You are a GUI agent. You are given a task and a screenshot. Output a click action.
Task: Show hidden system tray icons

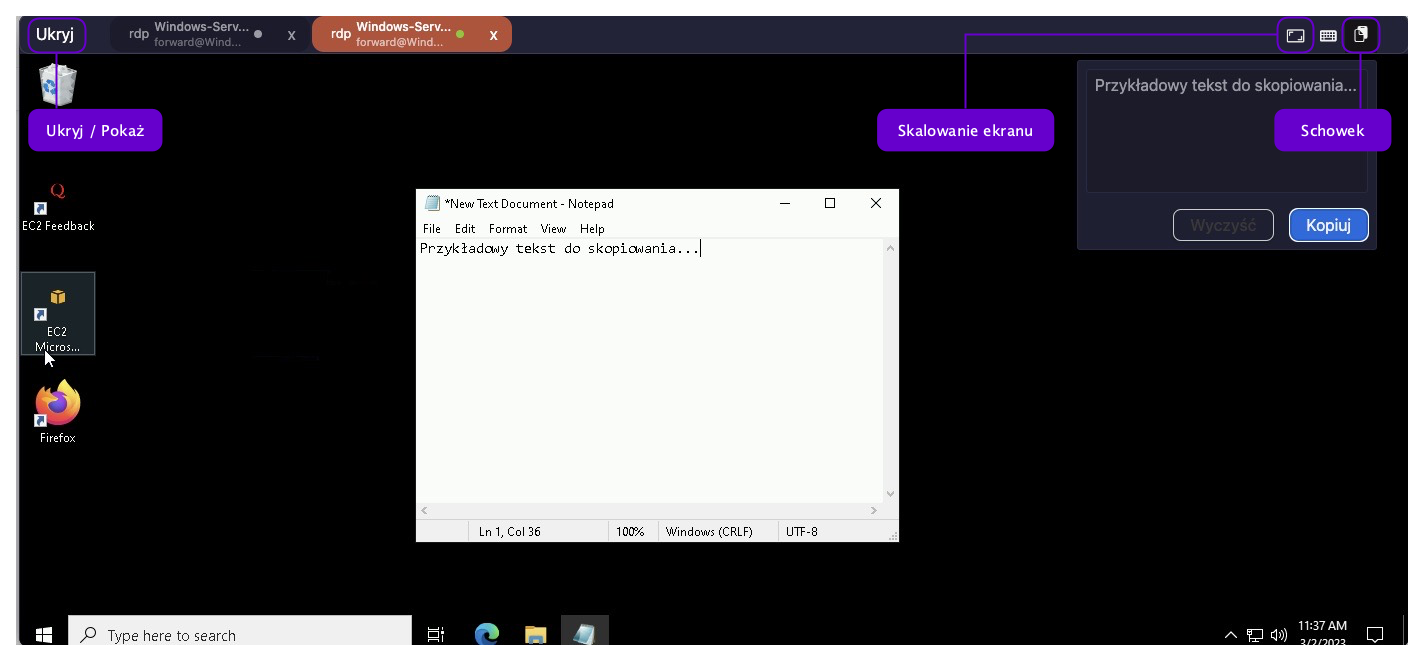click(x=1231, y=635)
